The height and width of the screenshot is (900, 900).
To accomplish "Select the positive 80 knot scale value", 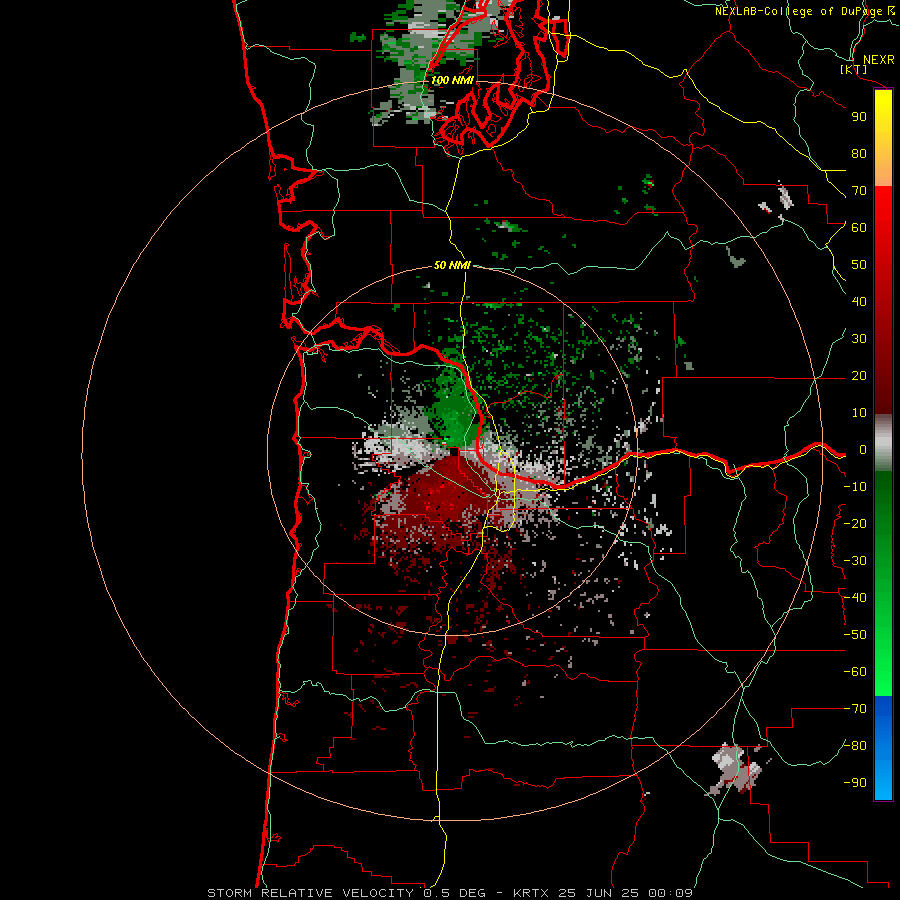I will (x=859, y=154).
